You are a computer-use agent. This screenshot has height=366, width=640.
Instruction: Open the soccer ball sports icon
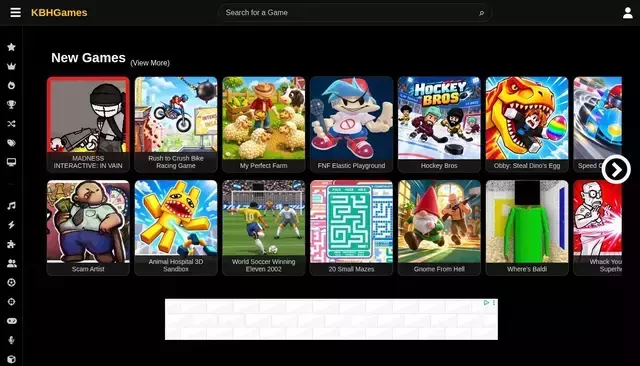[x=11, y=282]
